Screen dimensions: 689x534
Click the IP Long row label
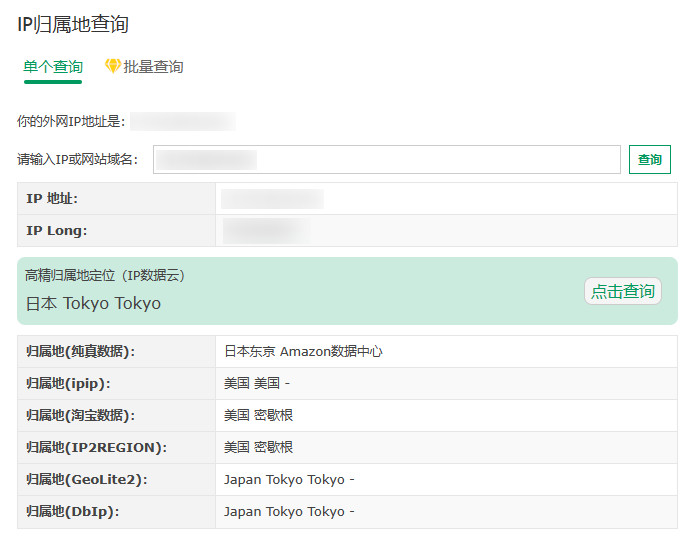pos(57,231)
